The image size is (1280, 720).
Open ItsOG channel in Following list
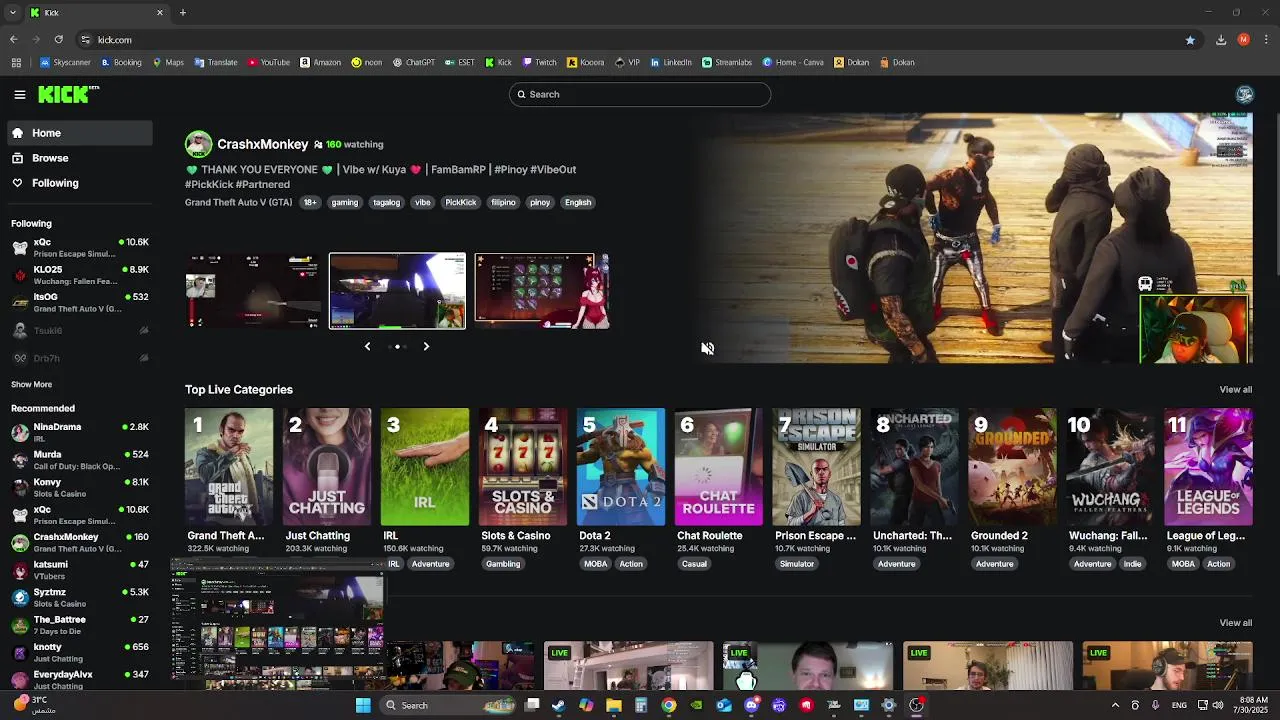pyautogui.click(x=78, y=302)
